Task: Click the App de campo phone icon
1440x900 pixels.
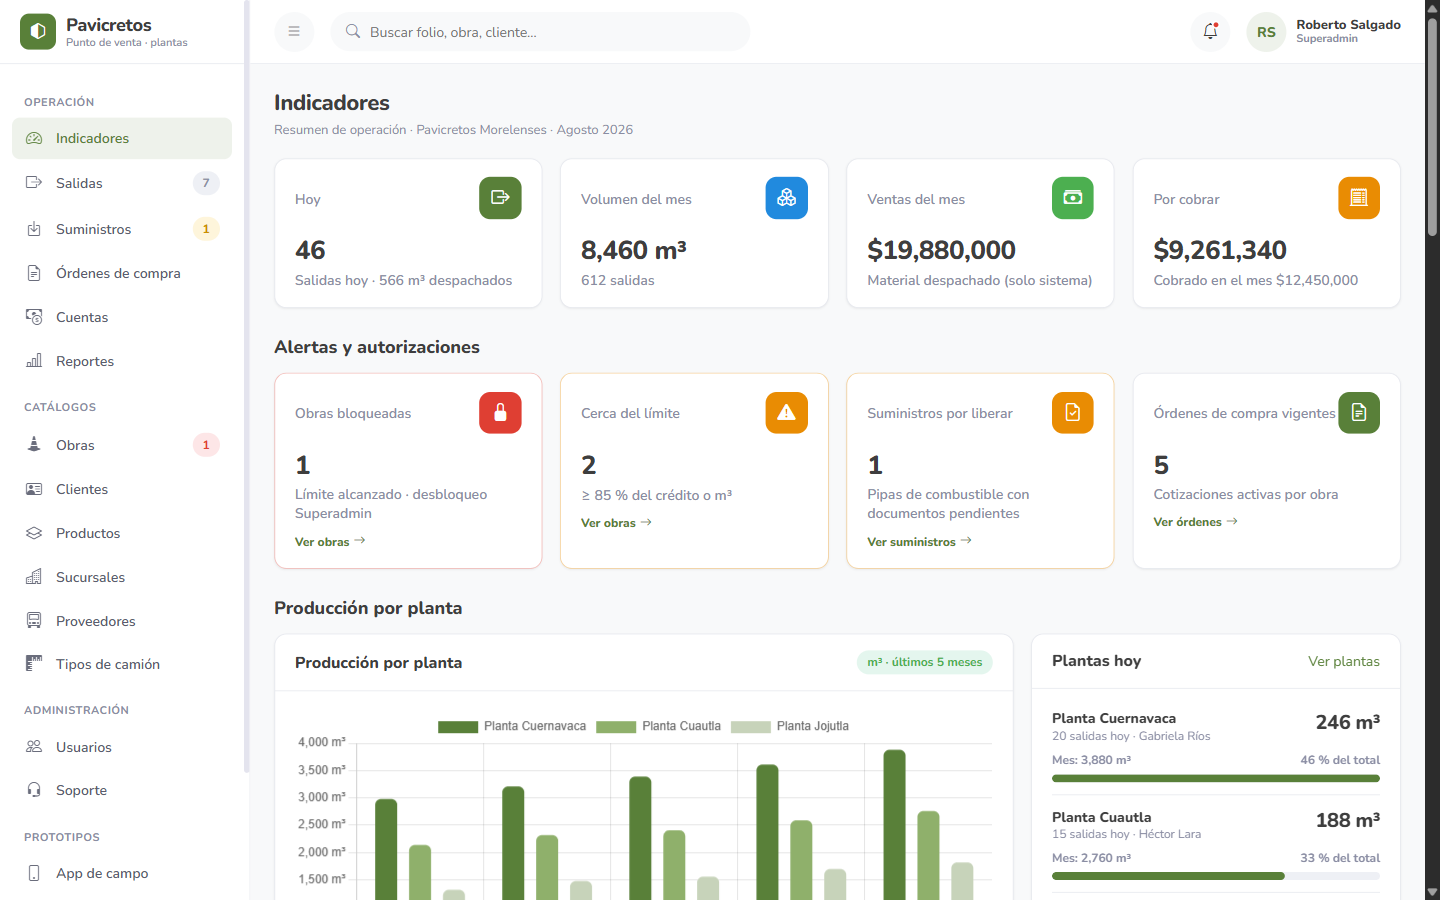Action: tap(34, 873)
